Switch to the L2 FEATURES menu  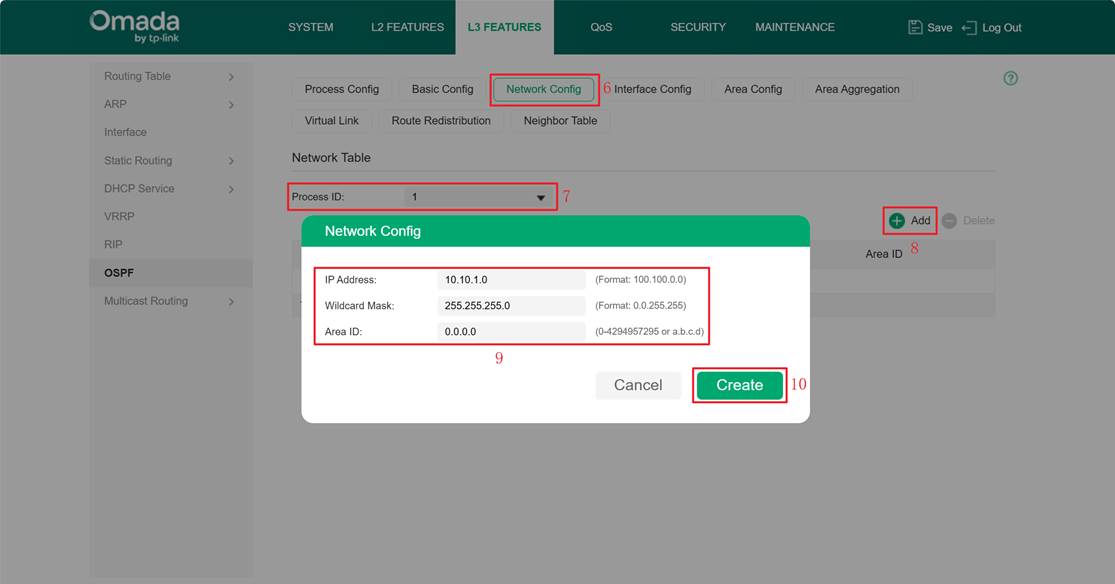[x=407, y=27]
